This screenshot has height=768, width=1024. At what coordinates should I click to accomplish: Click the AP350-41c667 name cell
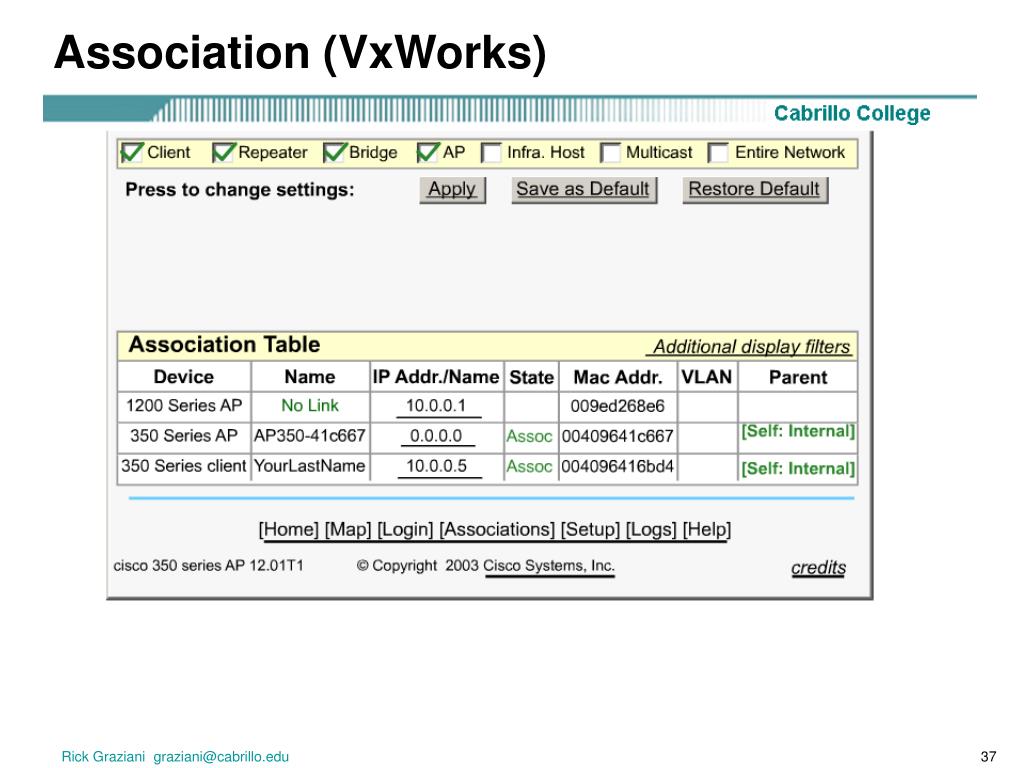point(310,436)
